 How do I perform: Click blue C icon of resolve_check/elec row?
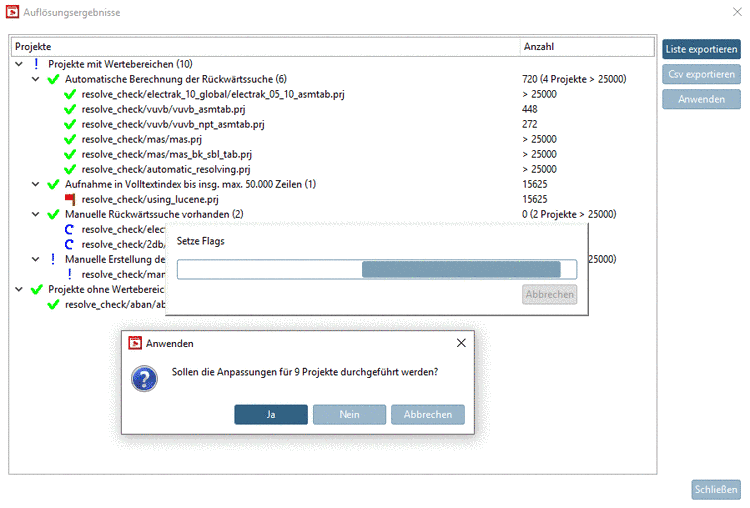coord(69,230)
